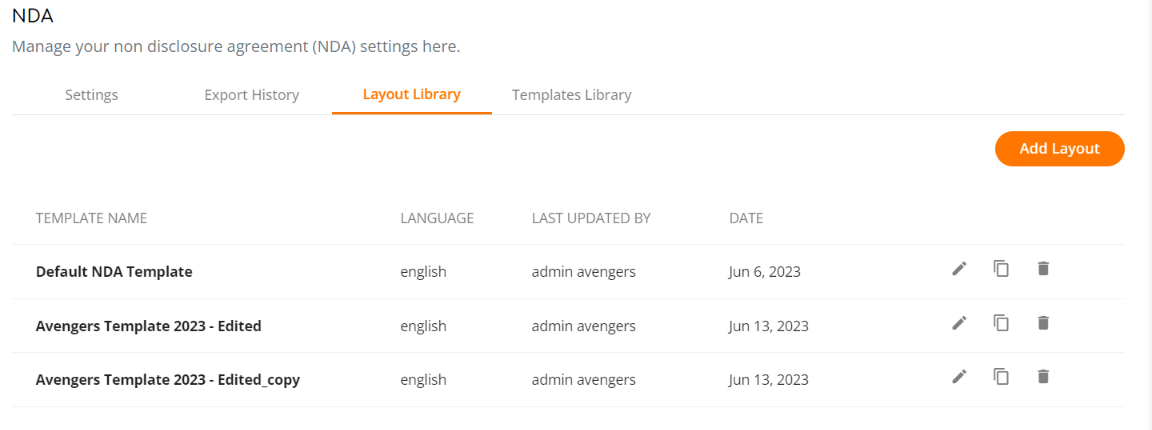Image resolution: width=1152 pixels, height=430 pixels.
Task: Trash Avengers Template 2023 - Edited_copy layout
Action: (1043, 377)
